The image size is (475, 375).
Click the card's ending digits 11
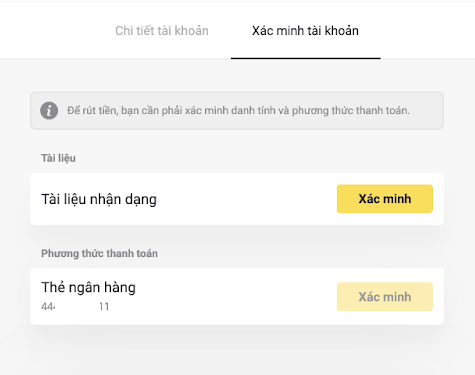[x=104, y=306]
